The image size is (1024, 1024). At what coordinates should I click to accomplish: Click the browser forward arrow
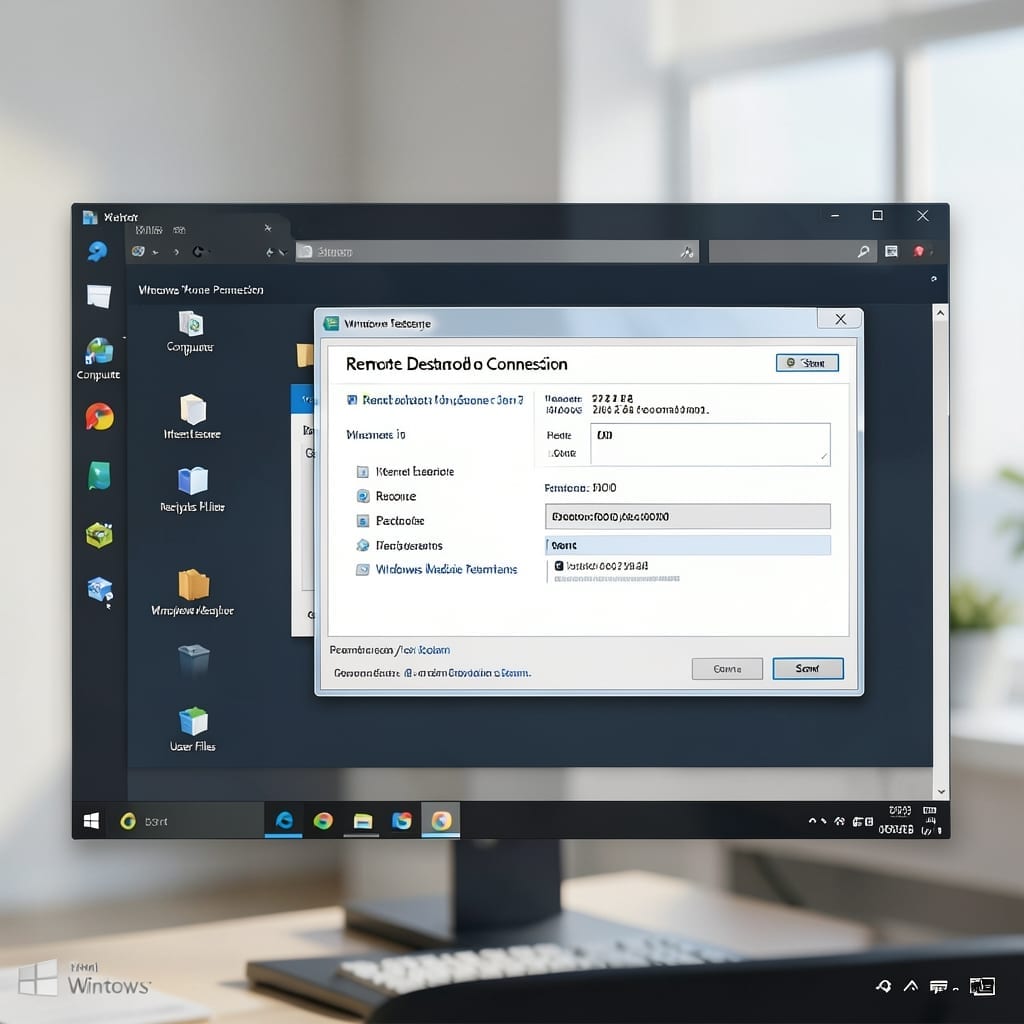click(x=176, y=252)
